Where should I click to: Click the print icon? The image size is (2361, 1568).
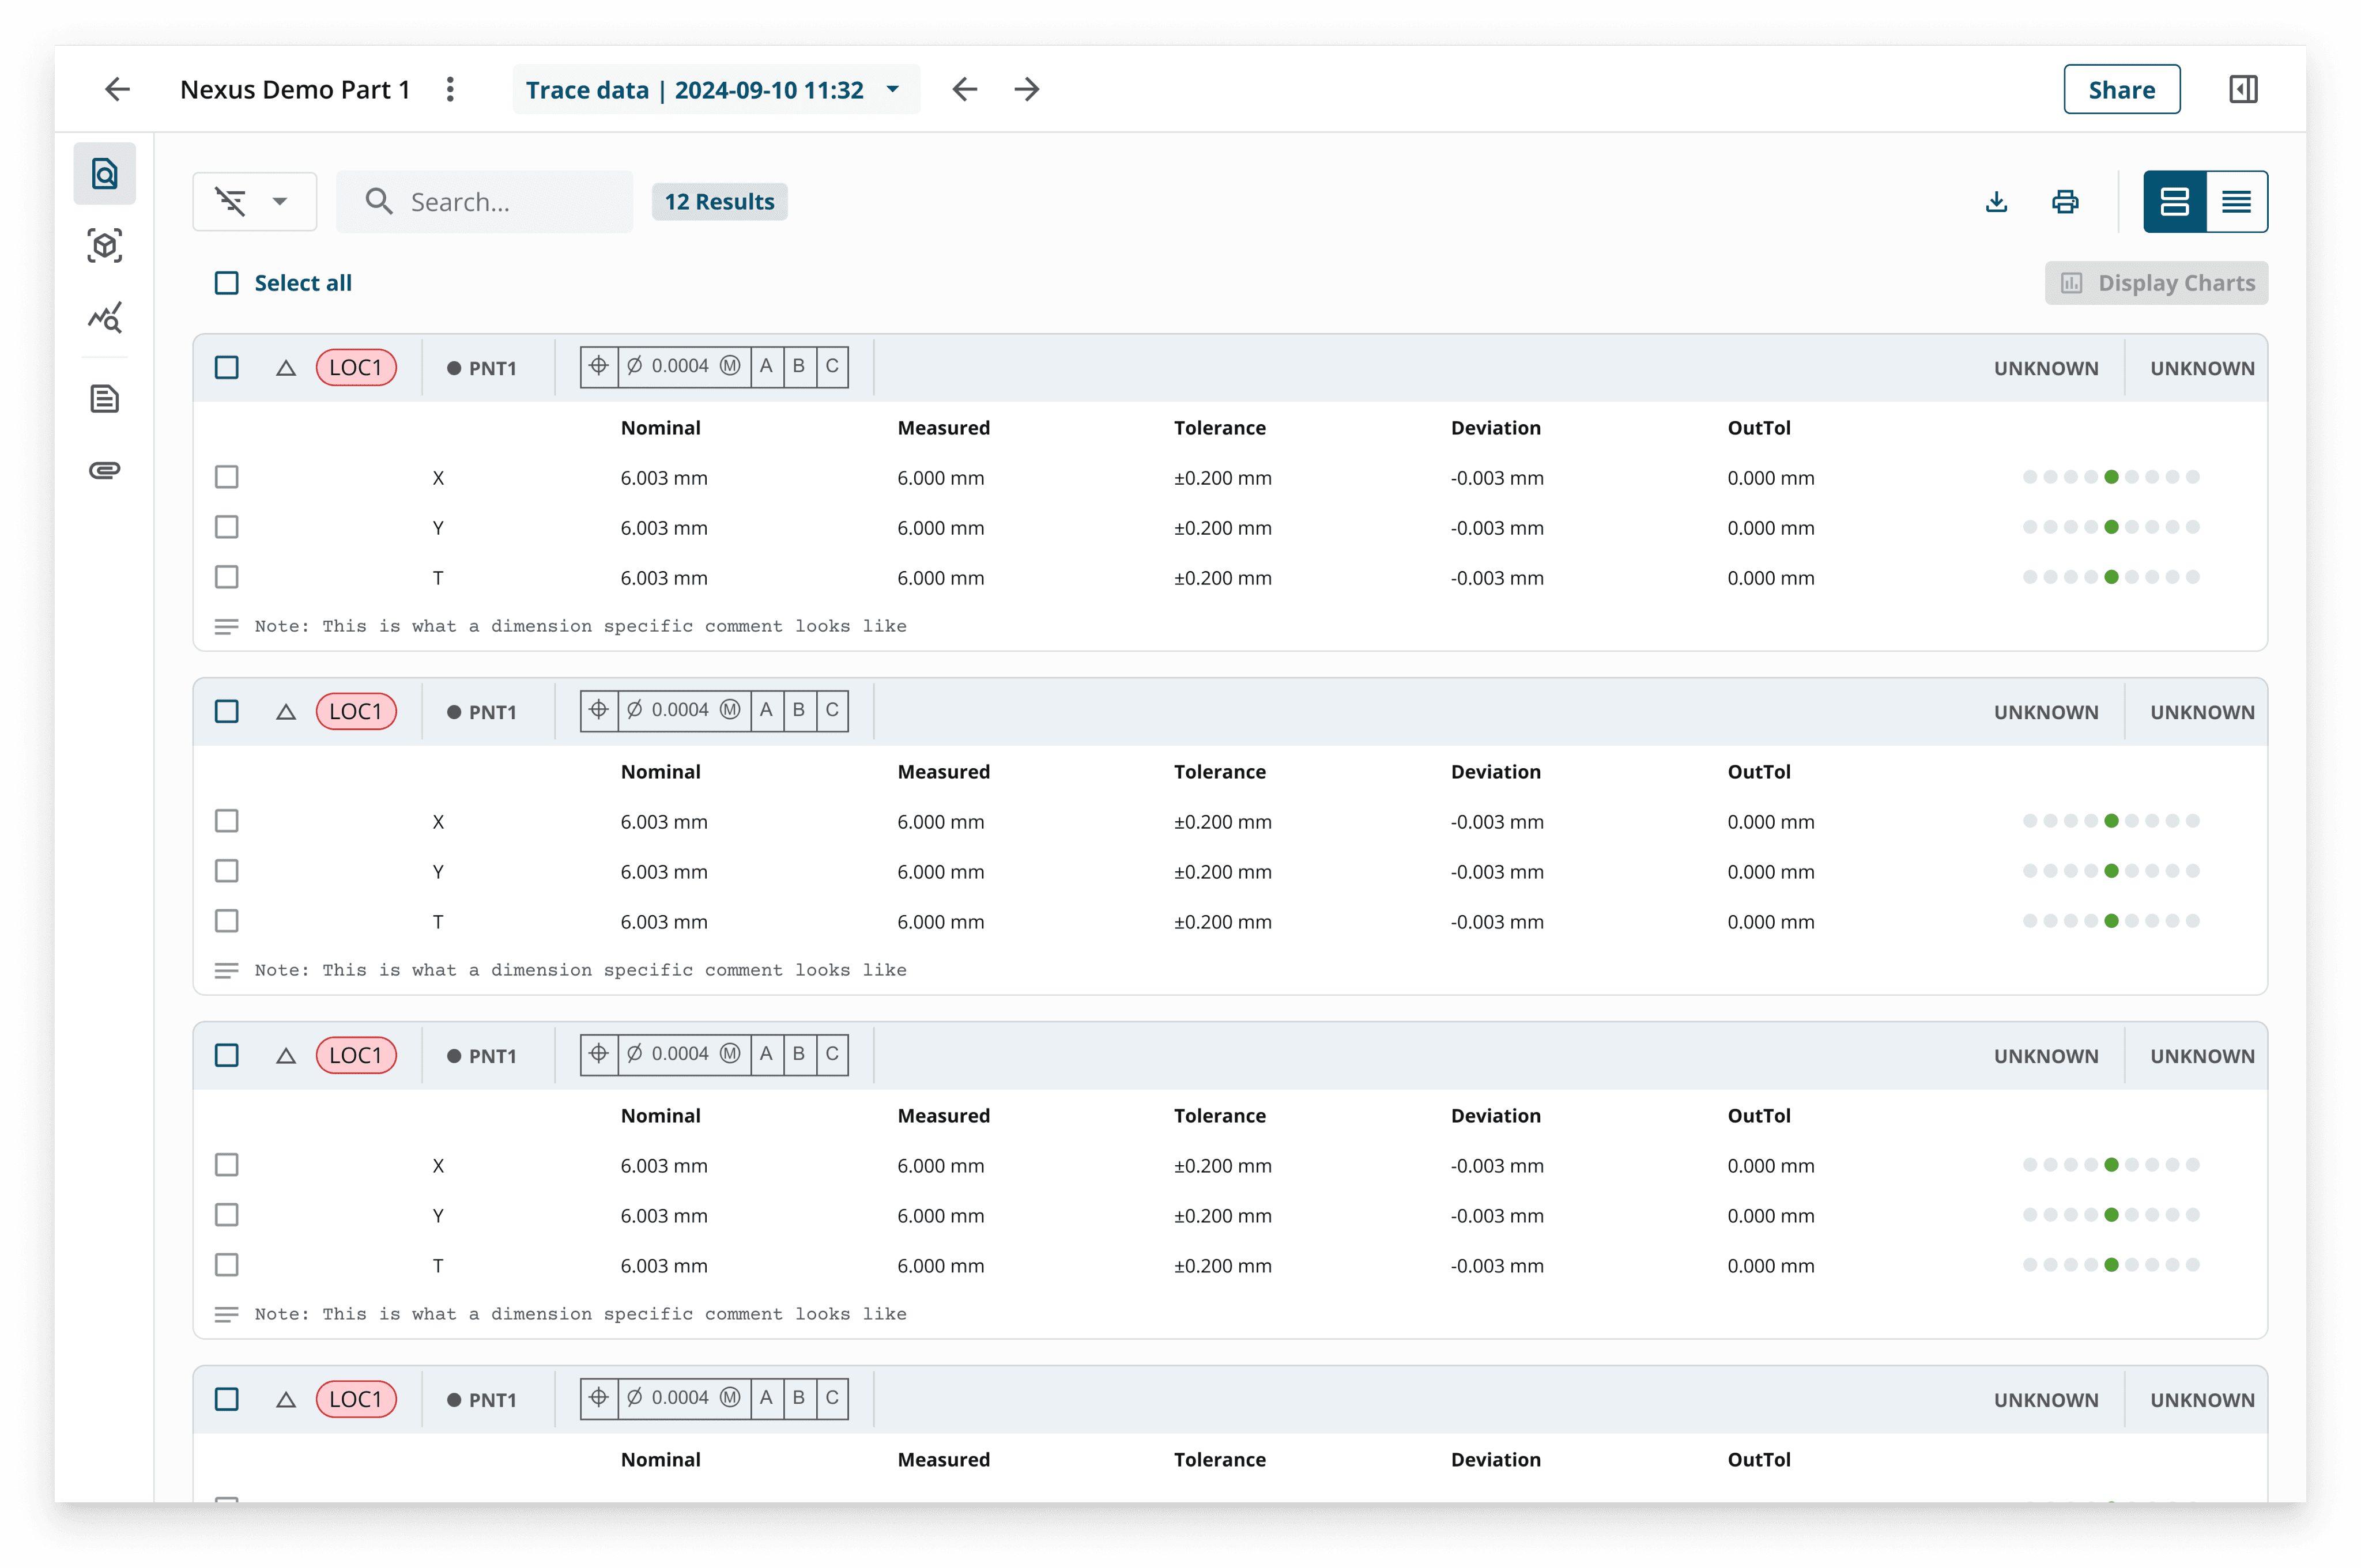tap(2065, 202)
